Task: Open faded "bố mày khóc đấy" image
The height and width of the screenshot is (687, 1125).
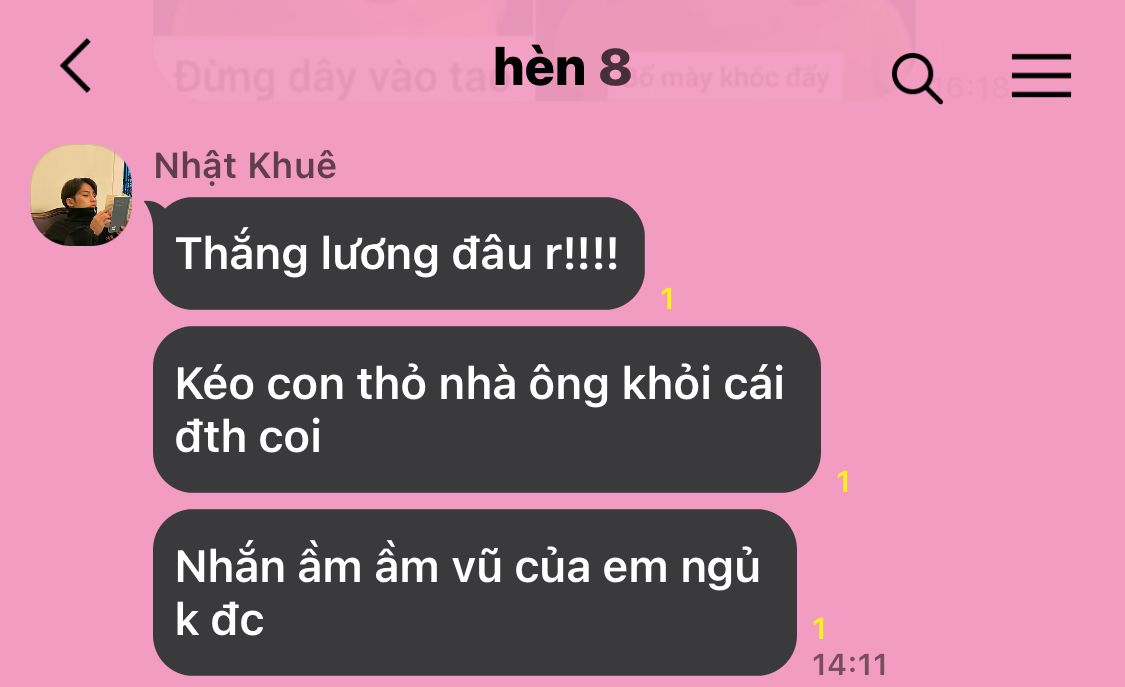Action: point(725,50)
